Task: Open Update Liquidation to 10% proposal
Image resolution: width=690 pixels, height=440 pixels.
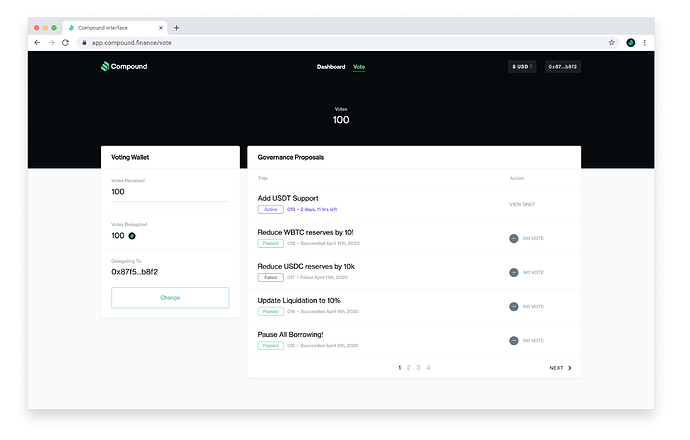Action: click(x=299, y=301)
